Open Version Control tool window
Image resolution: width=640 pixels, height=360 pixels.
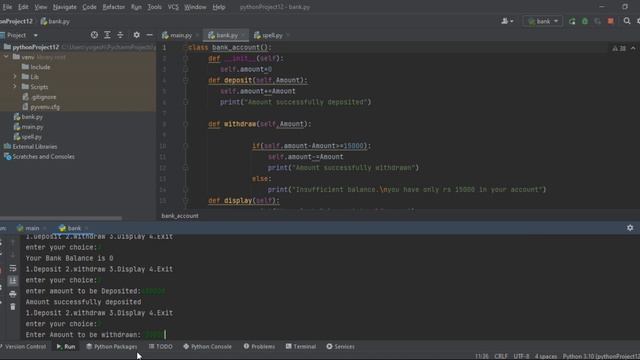pyautogui.click(x=24, y=347)
